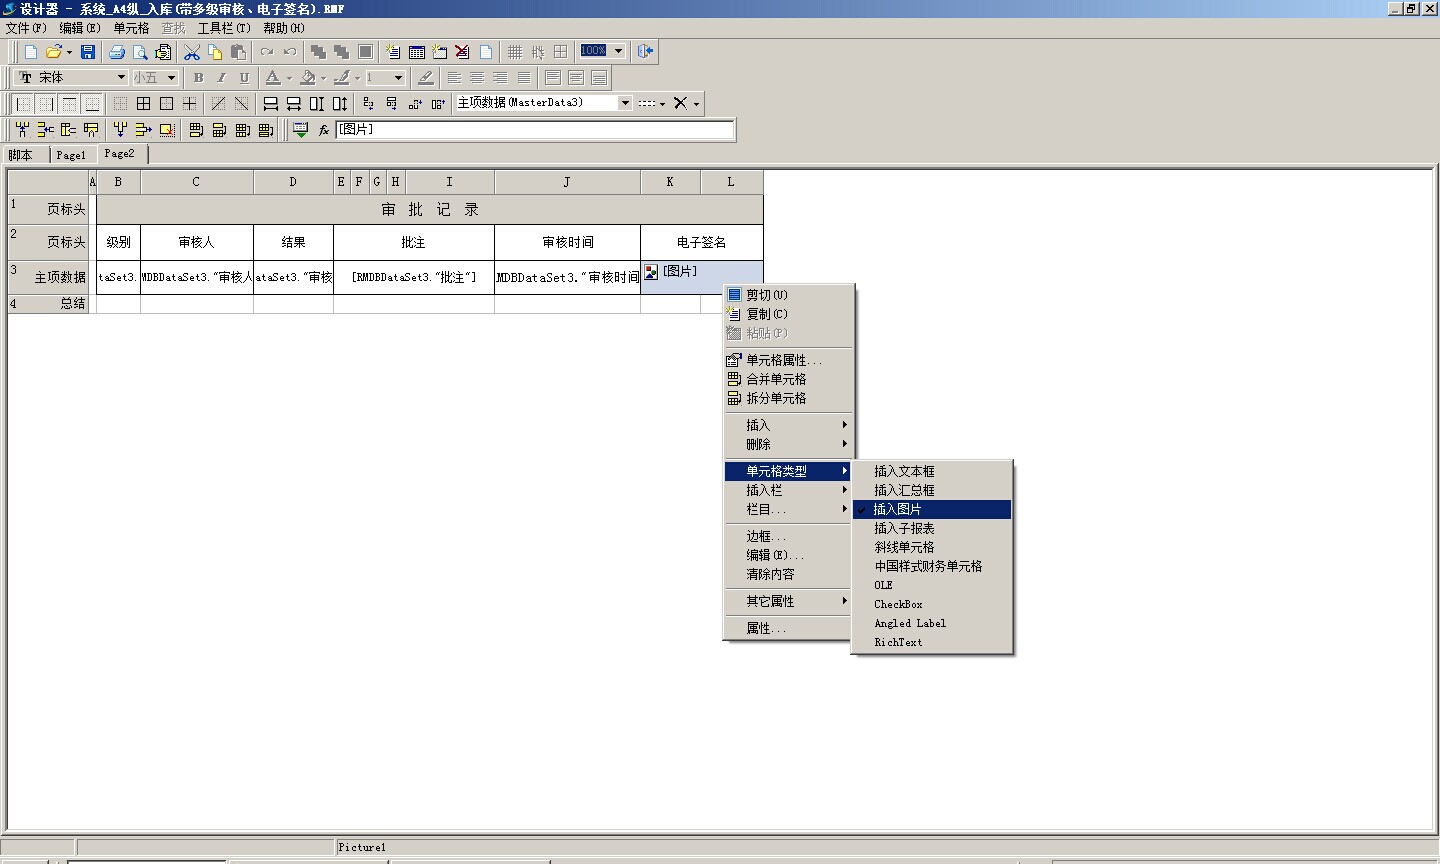Toggle Underline formatting button
The height and width of the screenshot is (864, 1440).
click(244, 78)
